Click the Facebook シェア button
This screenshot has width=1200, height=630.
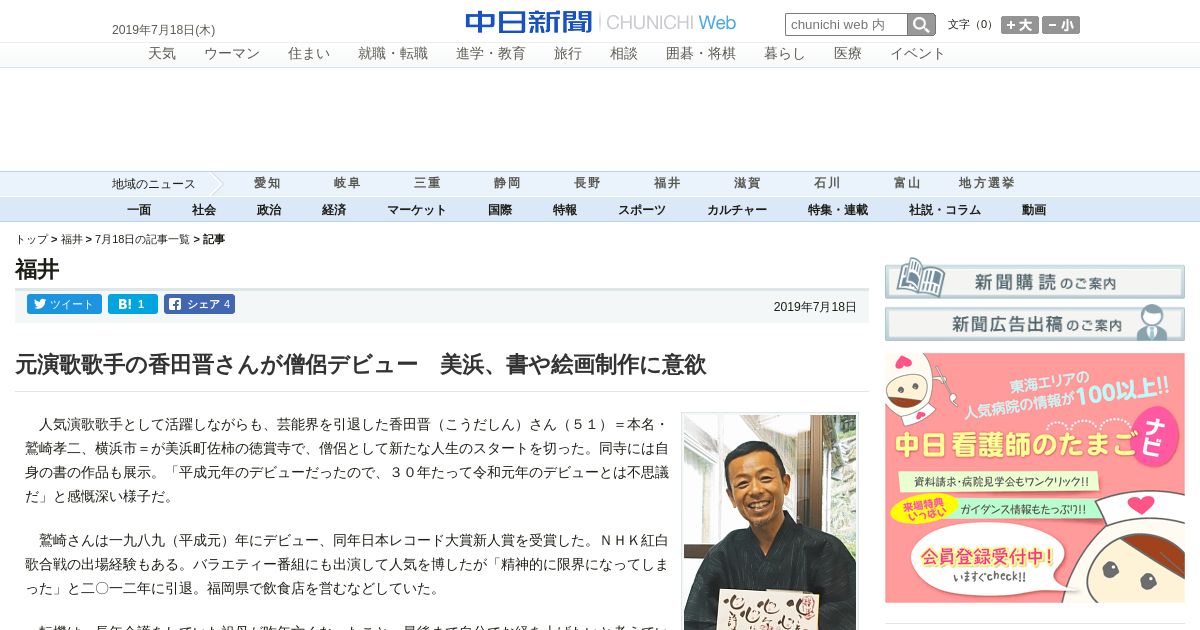(199, 304)
